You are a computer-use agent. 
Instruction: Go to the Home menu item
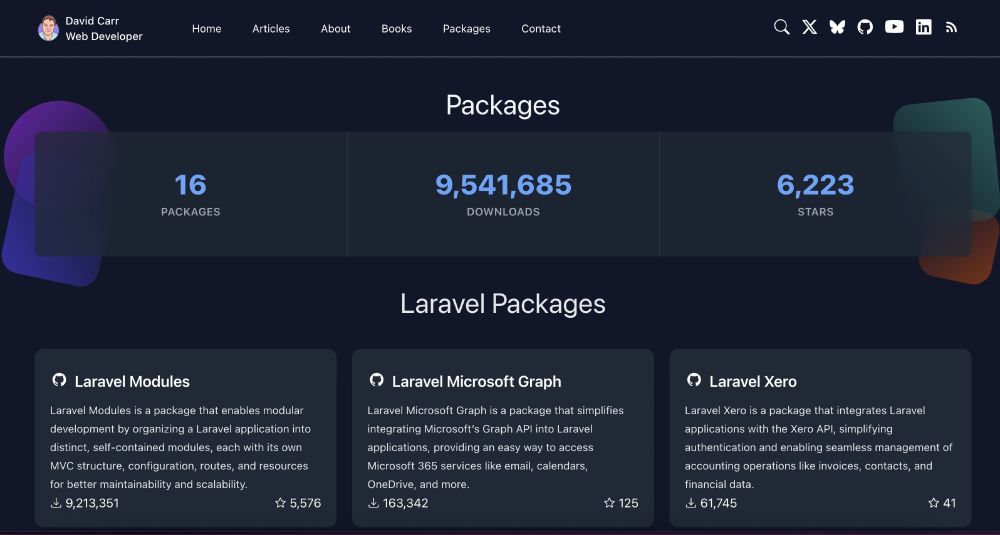pyautogui.click(x=207, y=29)
